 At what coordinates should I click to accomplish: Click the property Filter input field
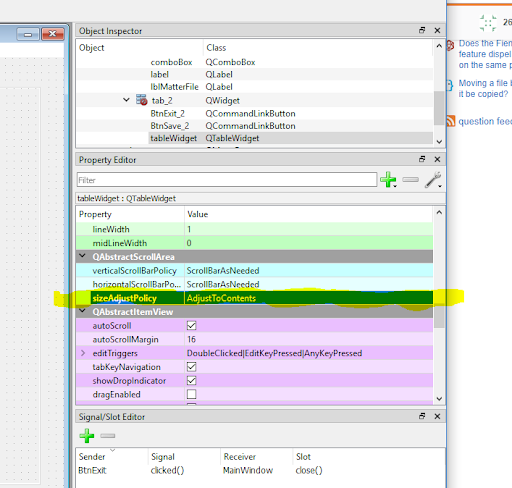pos(227,180)
